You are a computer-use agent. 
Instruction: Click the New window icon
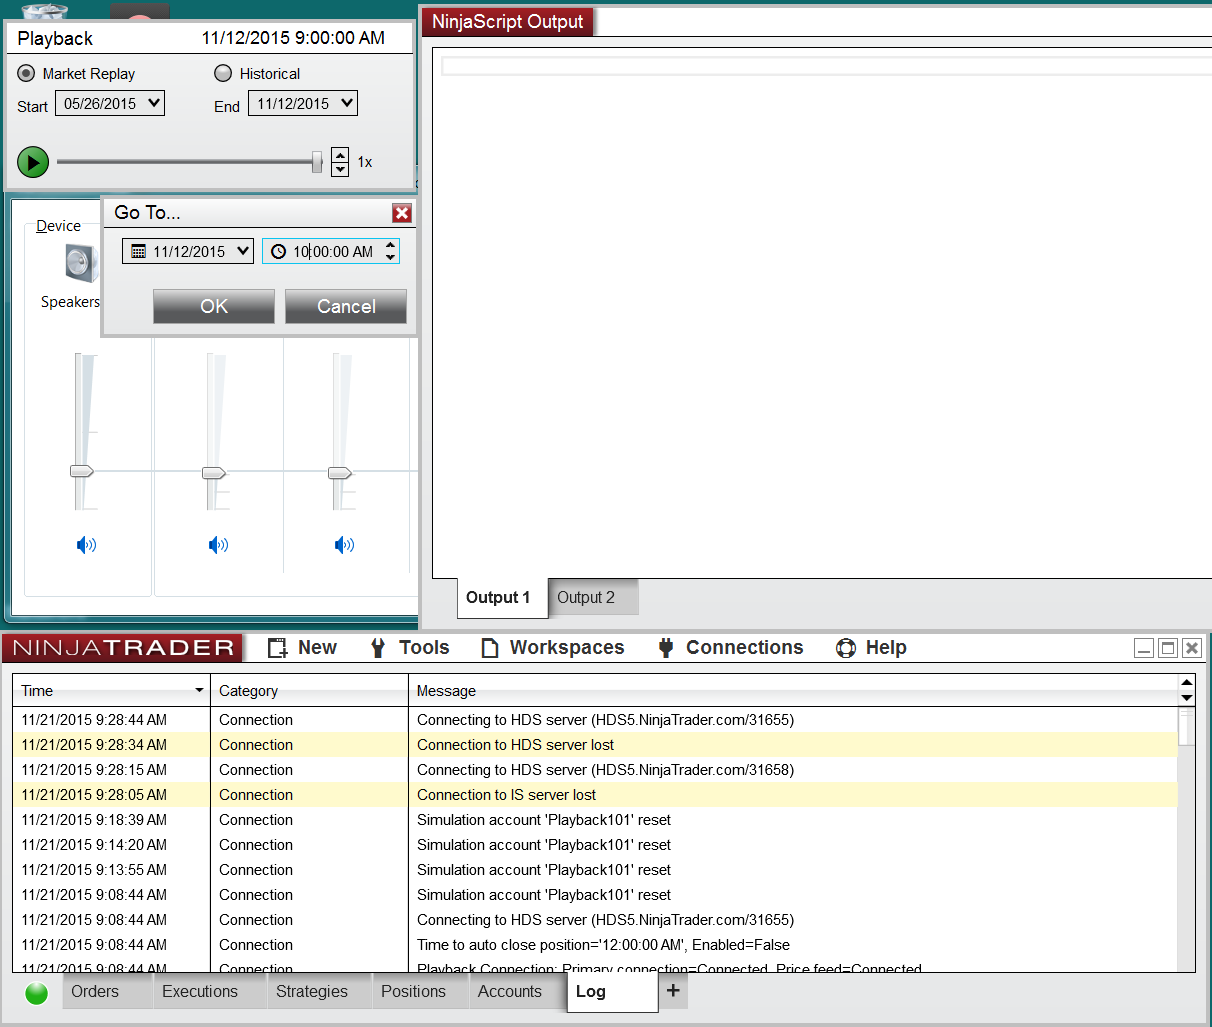[278, 648]
